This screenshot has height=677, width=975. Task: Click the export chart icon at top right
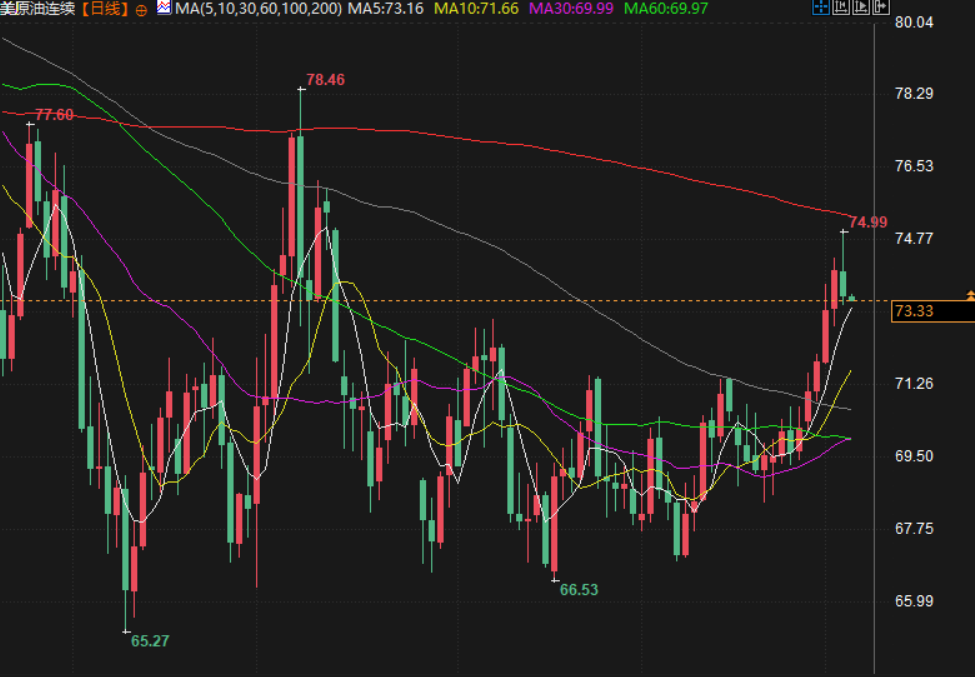coord(880,8)
